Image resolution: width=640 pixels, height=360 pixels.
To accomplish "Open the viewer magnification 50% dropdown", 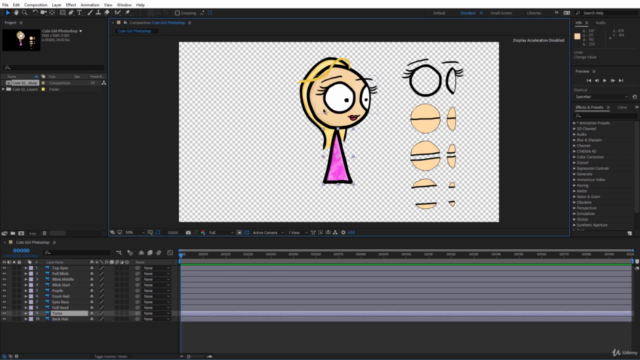I will 135,233.
